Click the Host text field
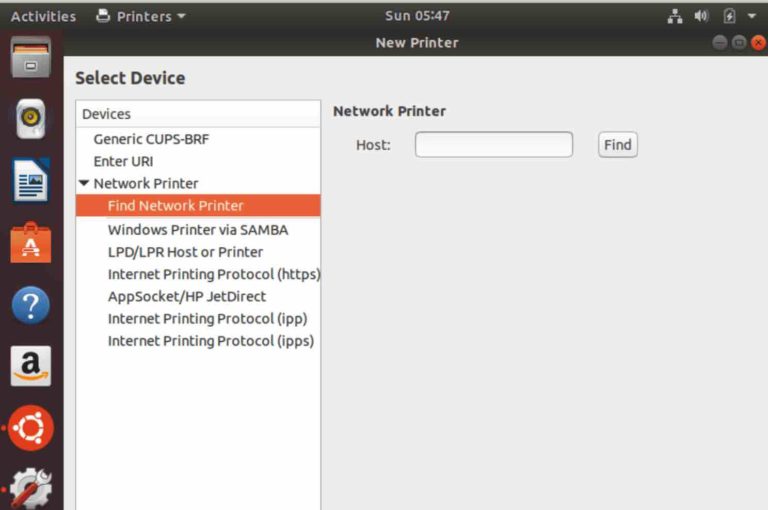The image size is (768, 510). coord(494,145)
